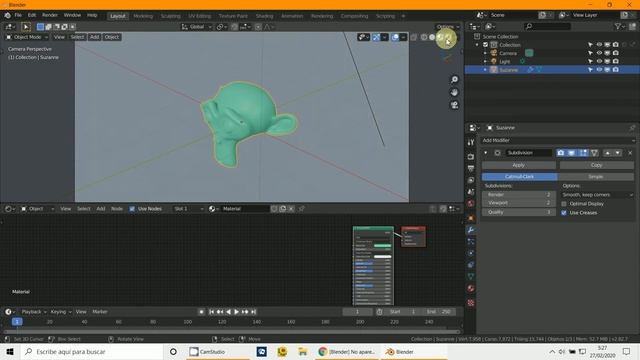Move the Subdivision modifier up

coord(607,153)
